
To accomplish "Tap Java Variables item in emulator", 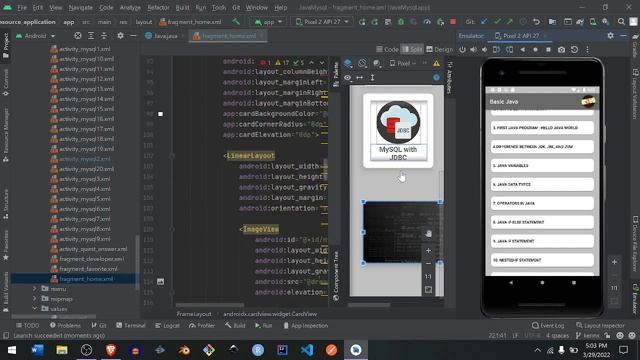I will pos(542,165).
